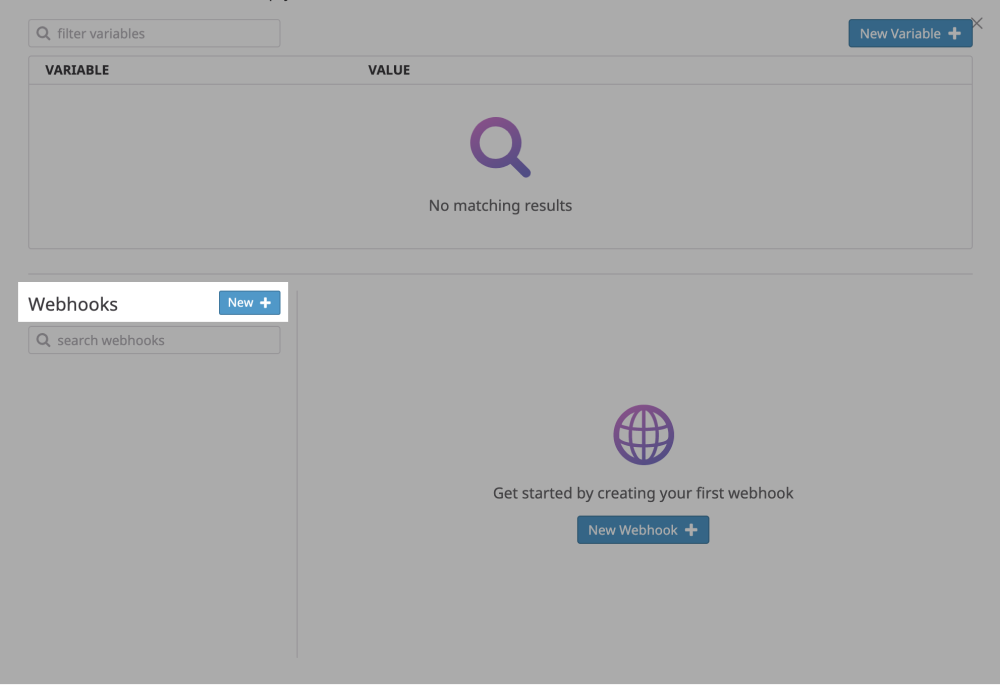1000x685 pixels.
Task: Click the magnifier icon in filter variables field
Action: (43, 33)
